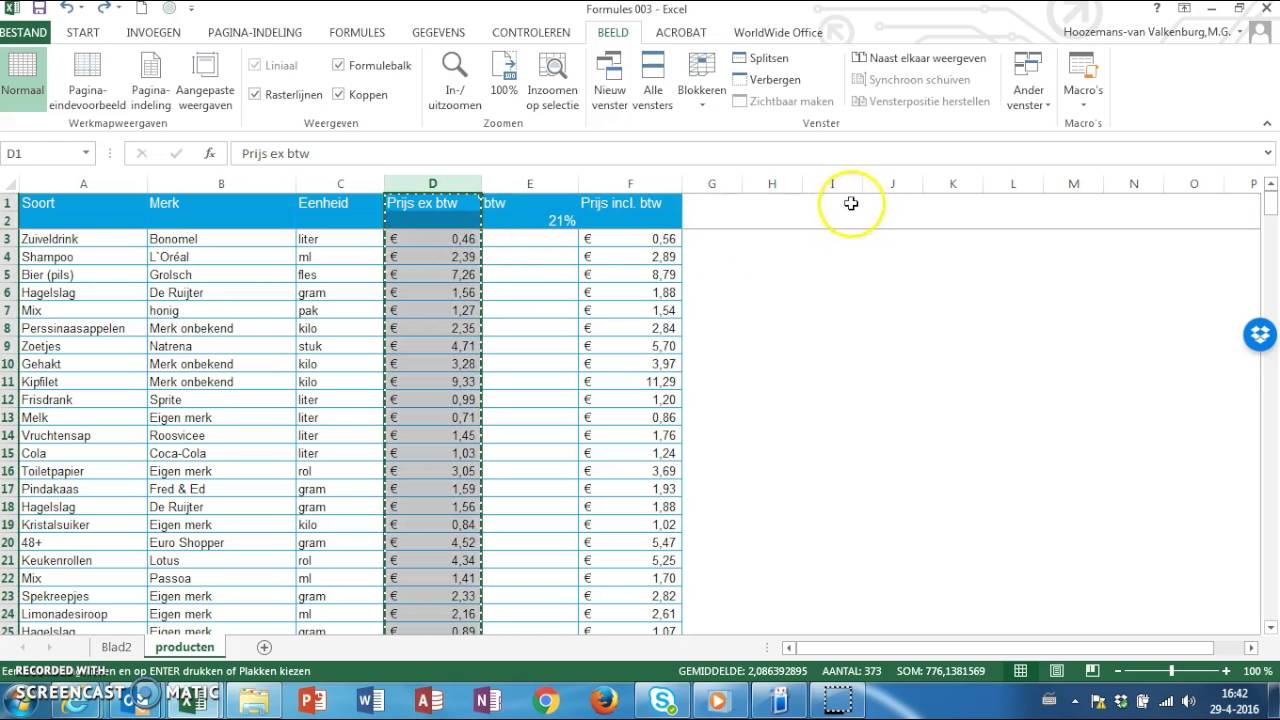Open the undo history dropdown arrow

tap(84, 9)
